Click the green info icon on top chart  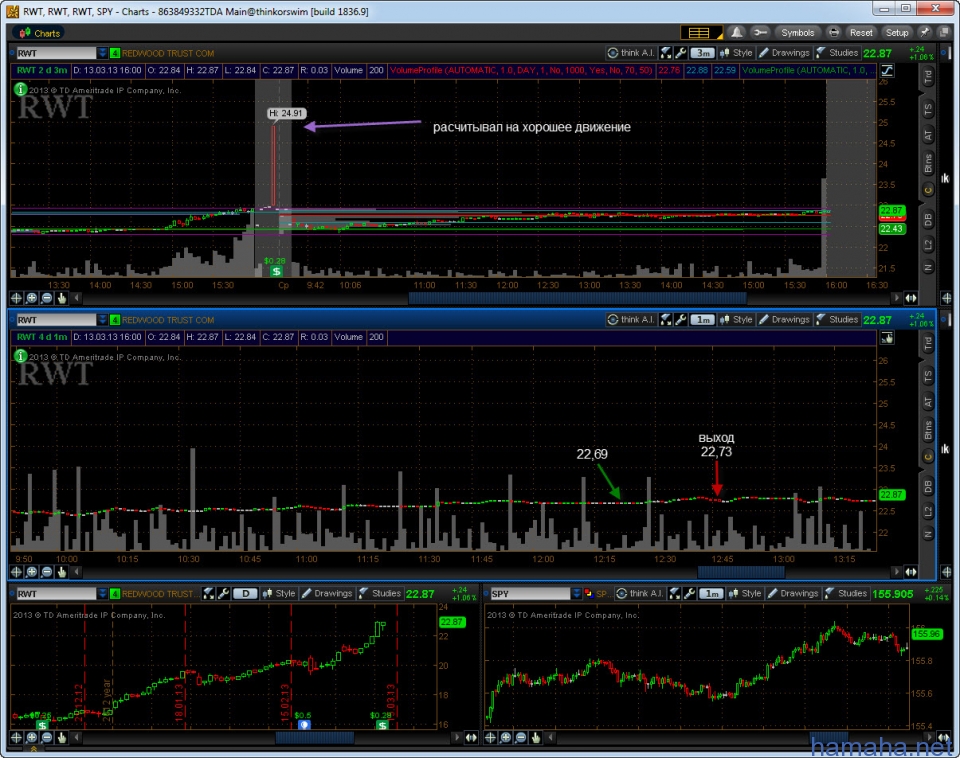(20, 89)
